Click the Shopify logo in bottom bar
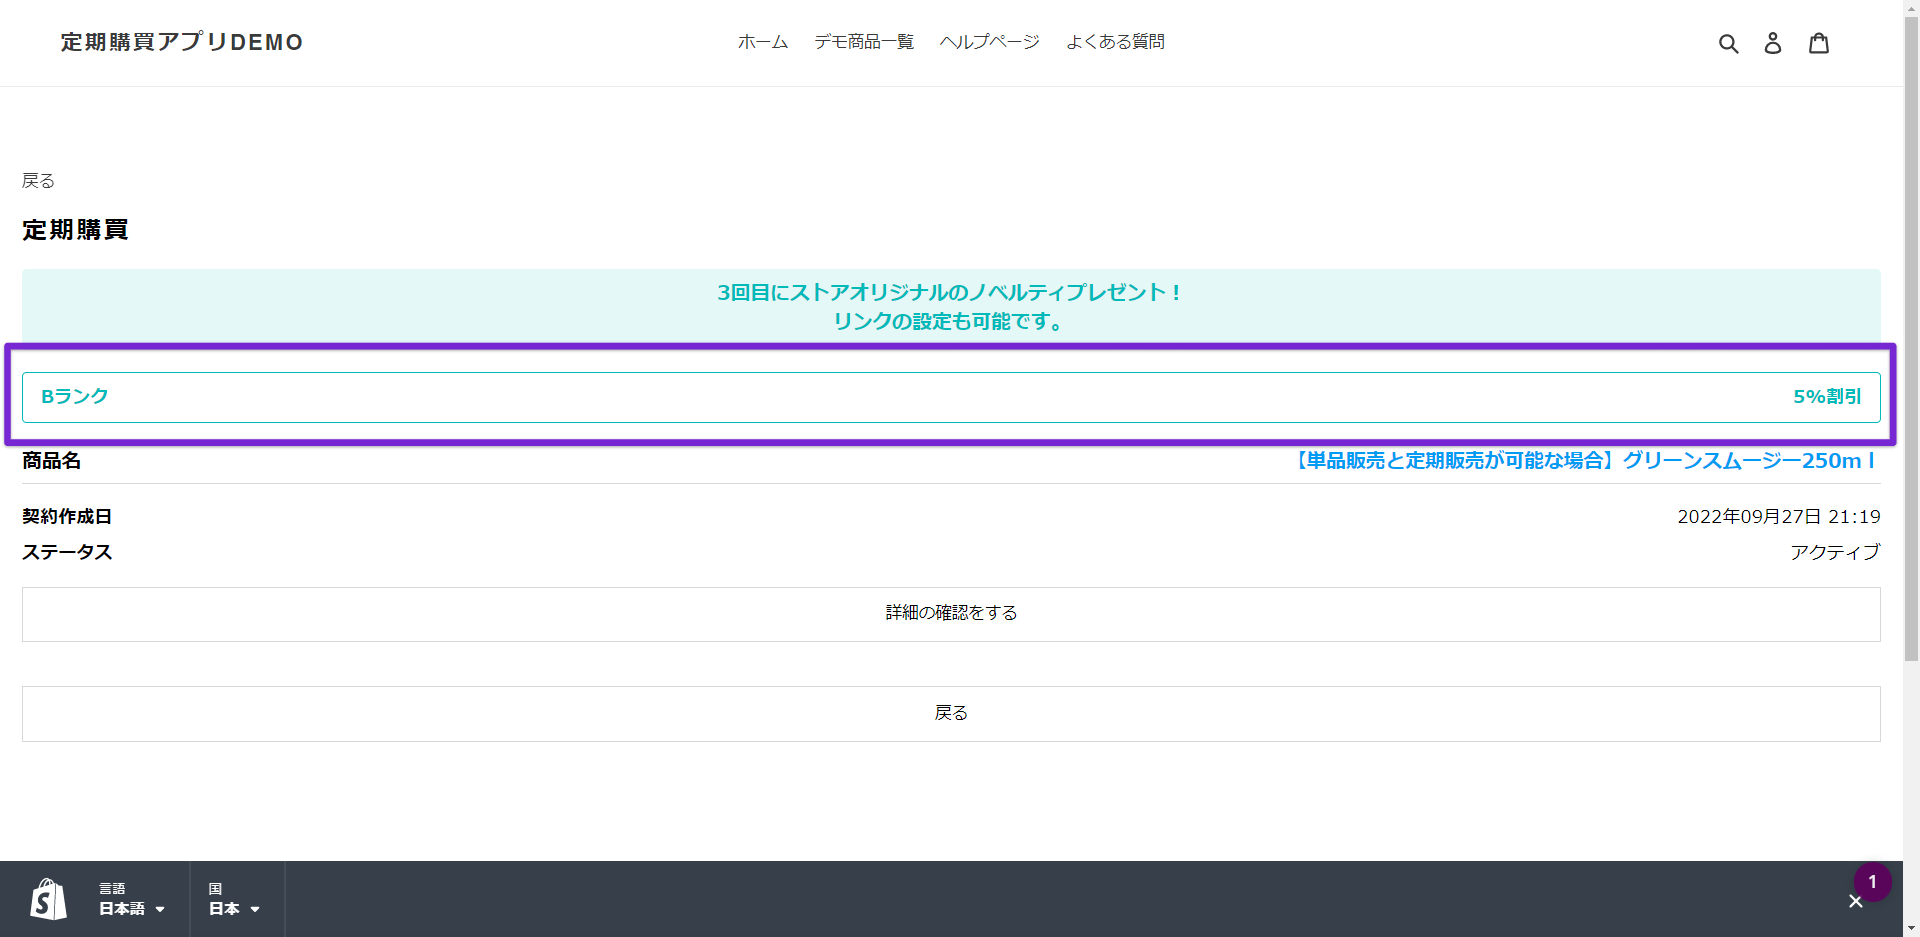The width and height of the screenshot is (1920, 937). (x=48, y=899)
